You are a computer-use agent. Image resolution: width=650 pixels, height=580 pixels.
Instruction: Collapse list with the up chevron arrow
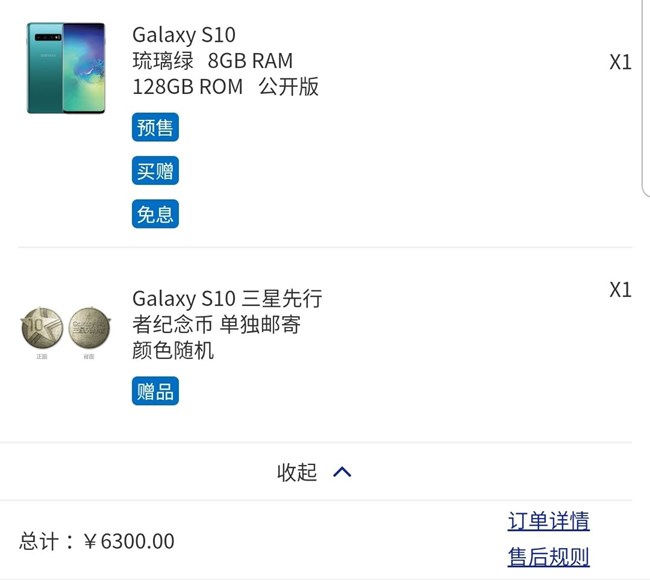coord(342,472)
